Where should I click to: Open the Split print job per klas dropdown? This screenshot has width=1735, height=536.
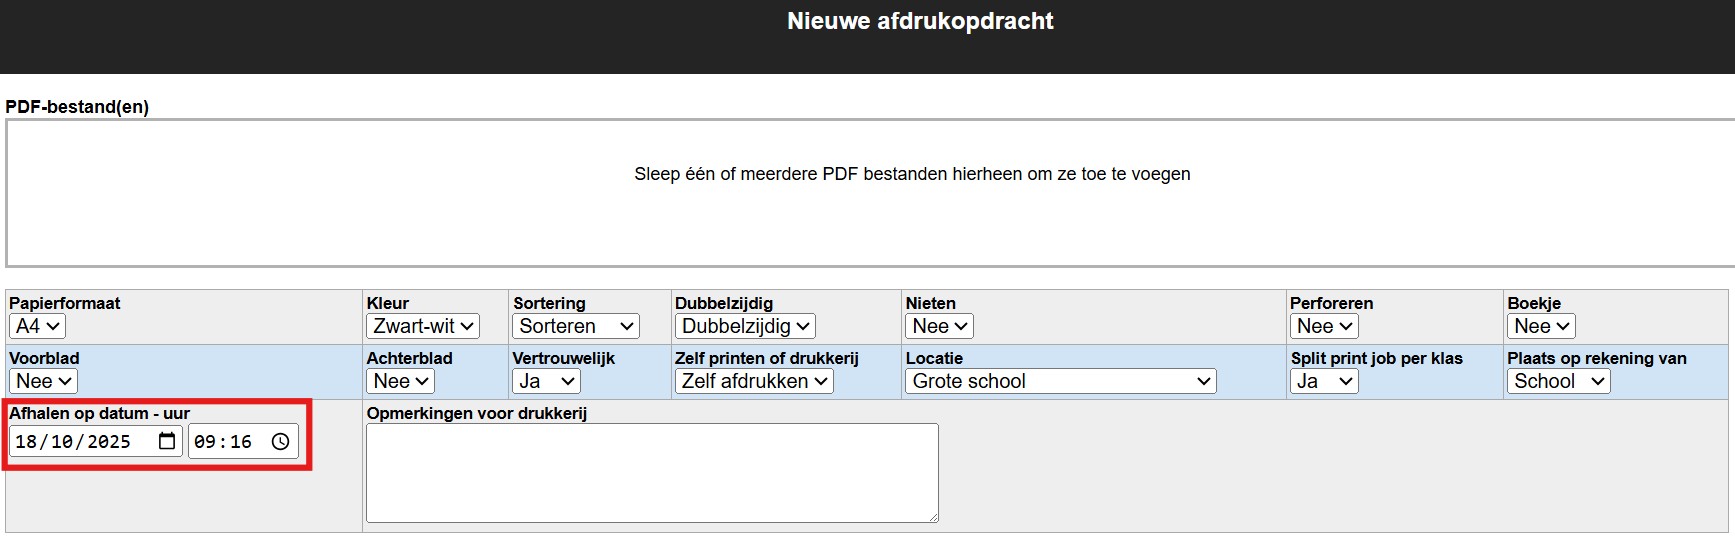tap(1324, 381)
